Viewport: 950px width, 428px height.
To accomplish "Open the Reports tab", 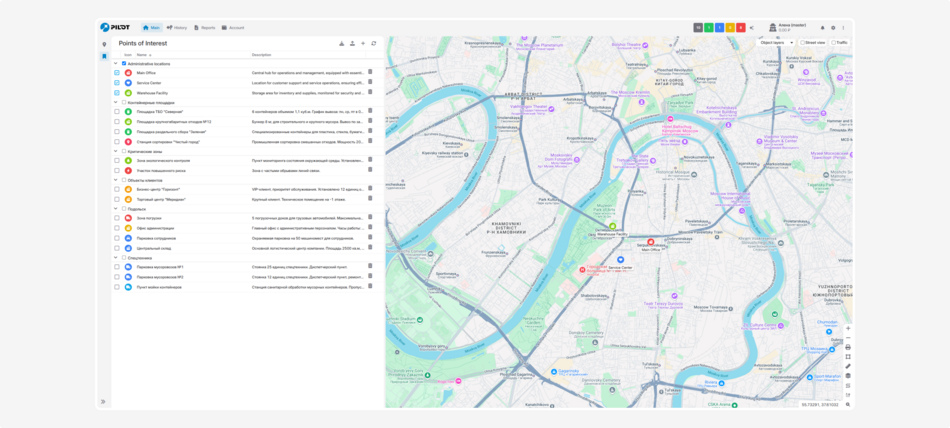I will coord(205,28).
